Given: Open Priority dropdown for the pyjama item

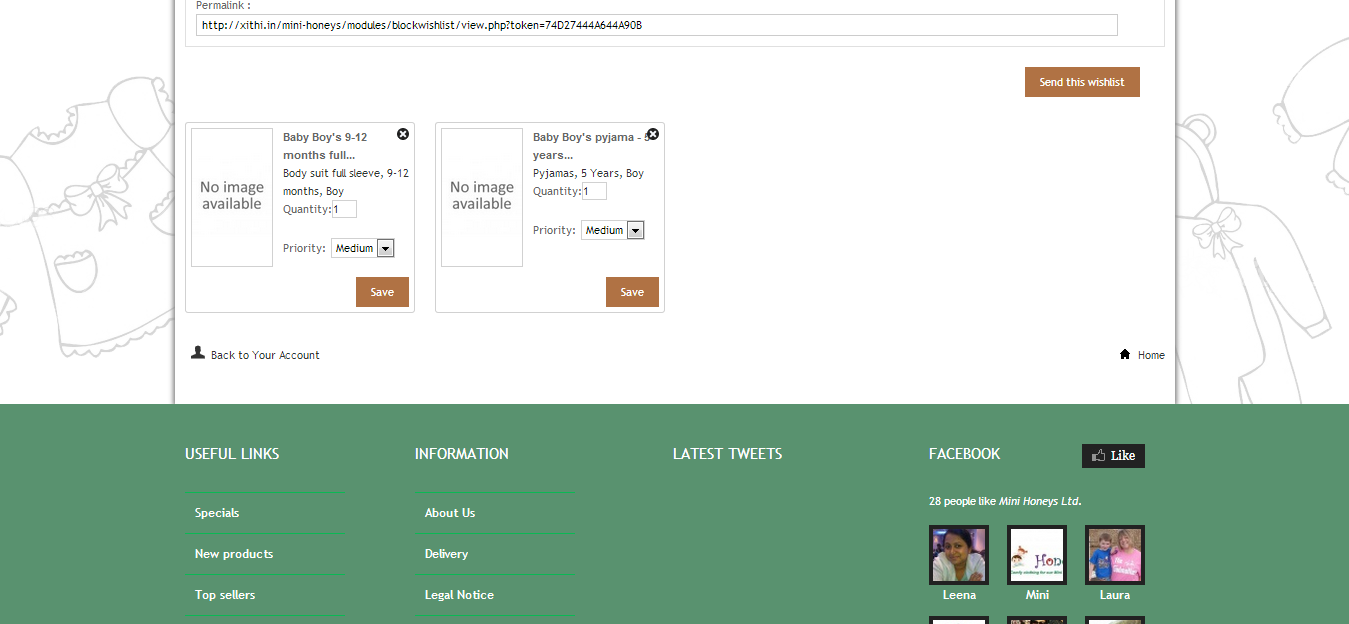Looking at the screenshot, I should pos(613,230).
